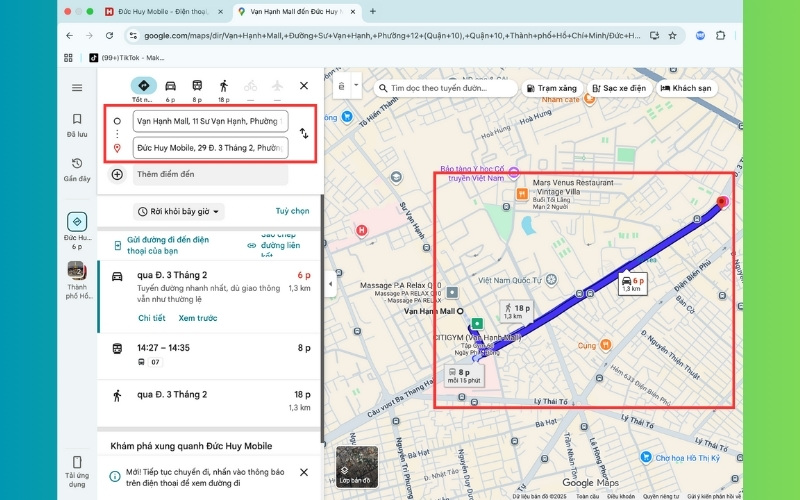Select the driving car travel mode
The height and width of the screenshot is (500, 800).
tap(170, 86)
